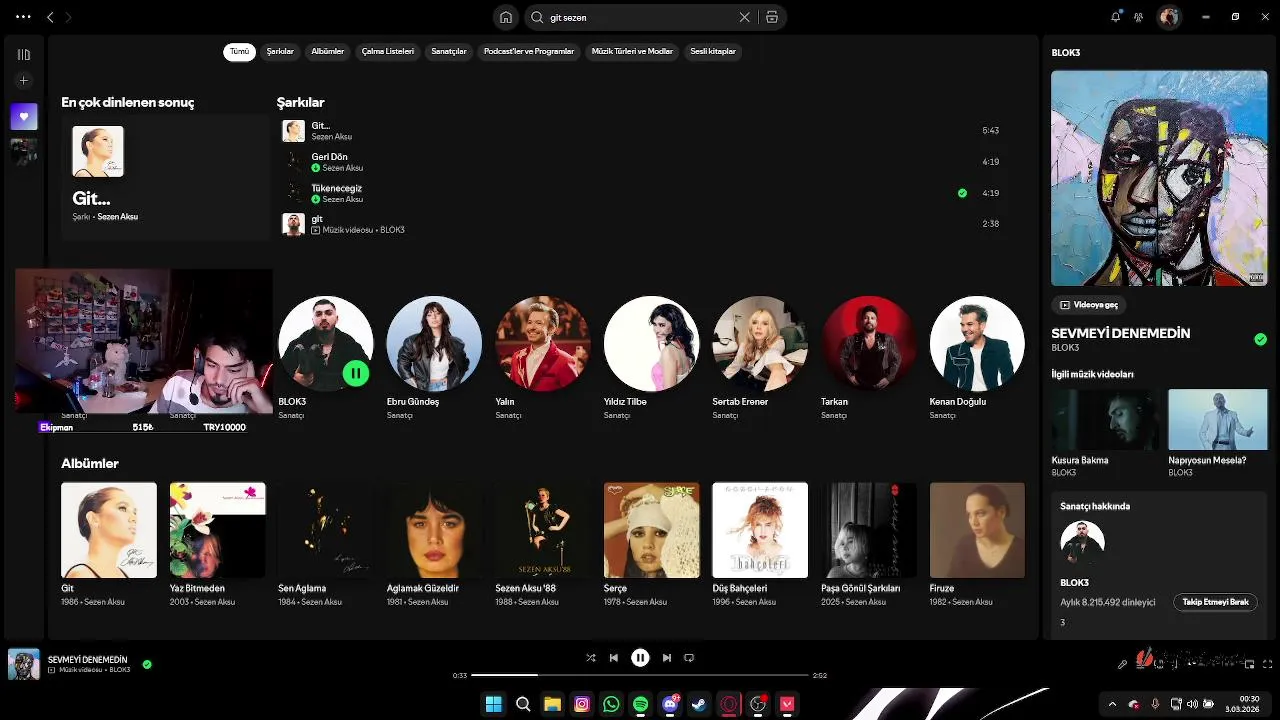
Task: Switch to the Şarkılar filter
Action: pos(280,51)
